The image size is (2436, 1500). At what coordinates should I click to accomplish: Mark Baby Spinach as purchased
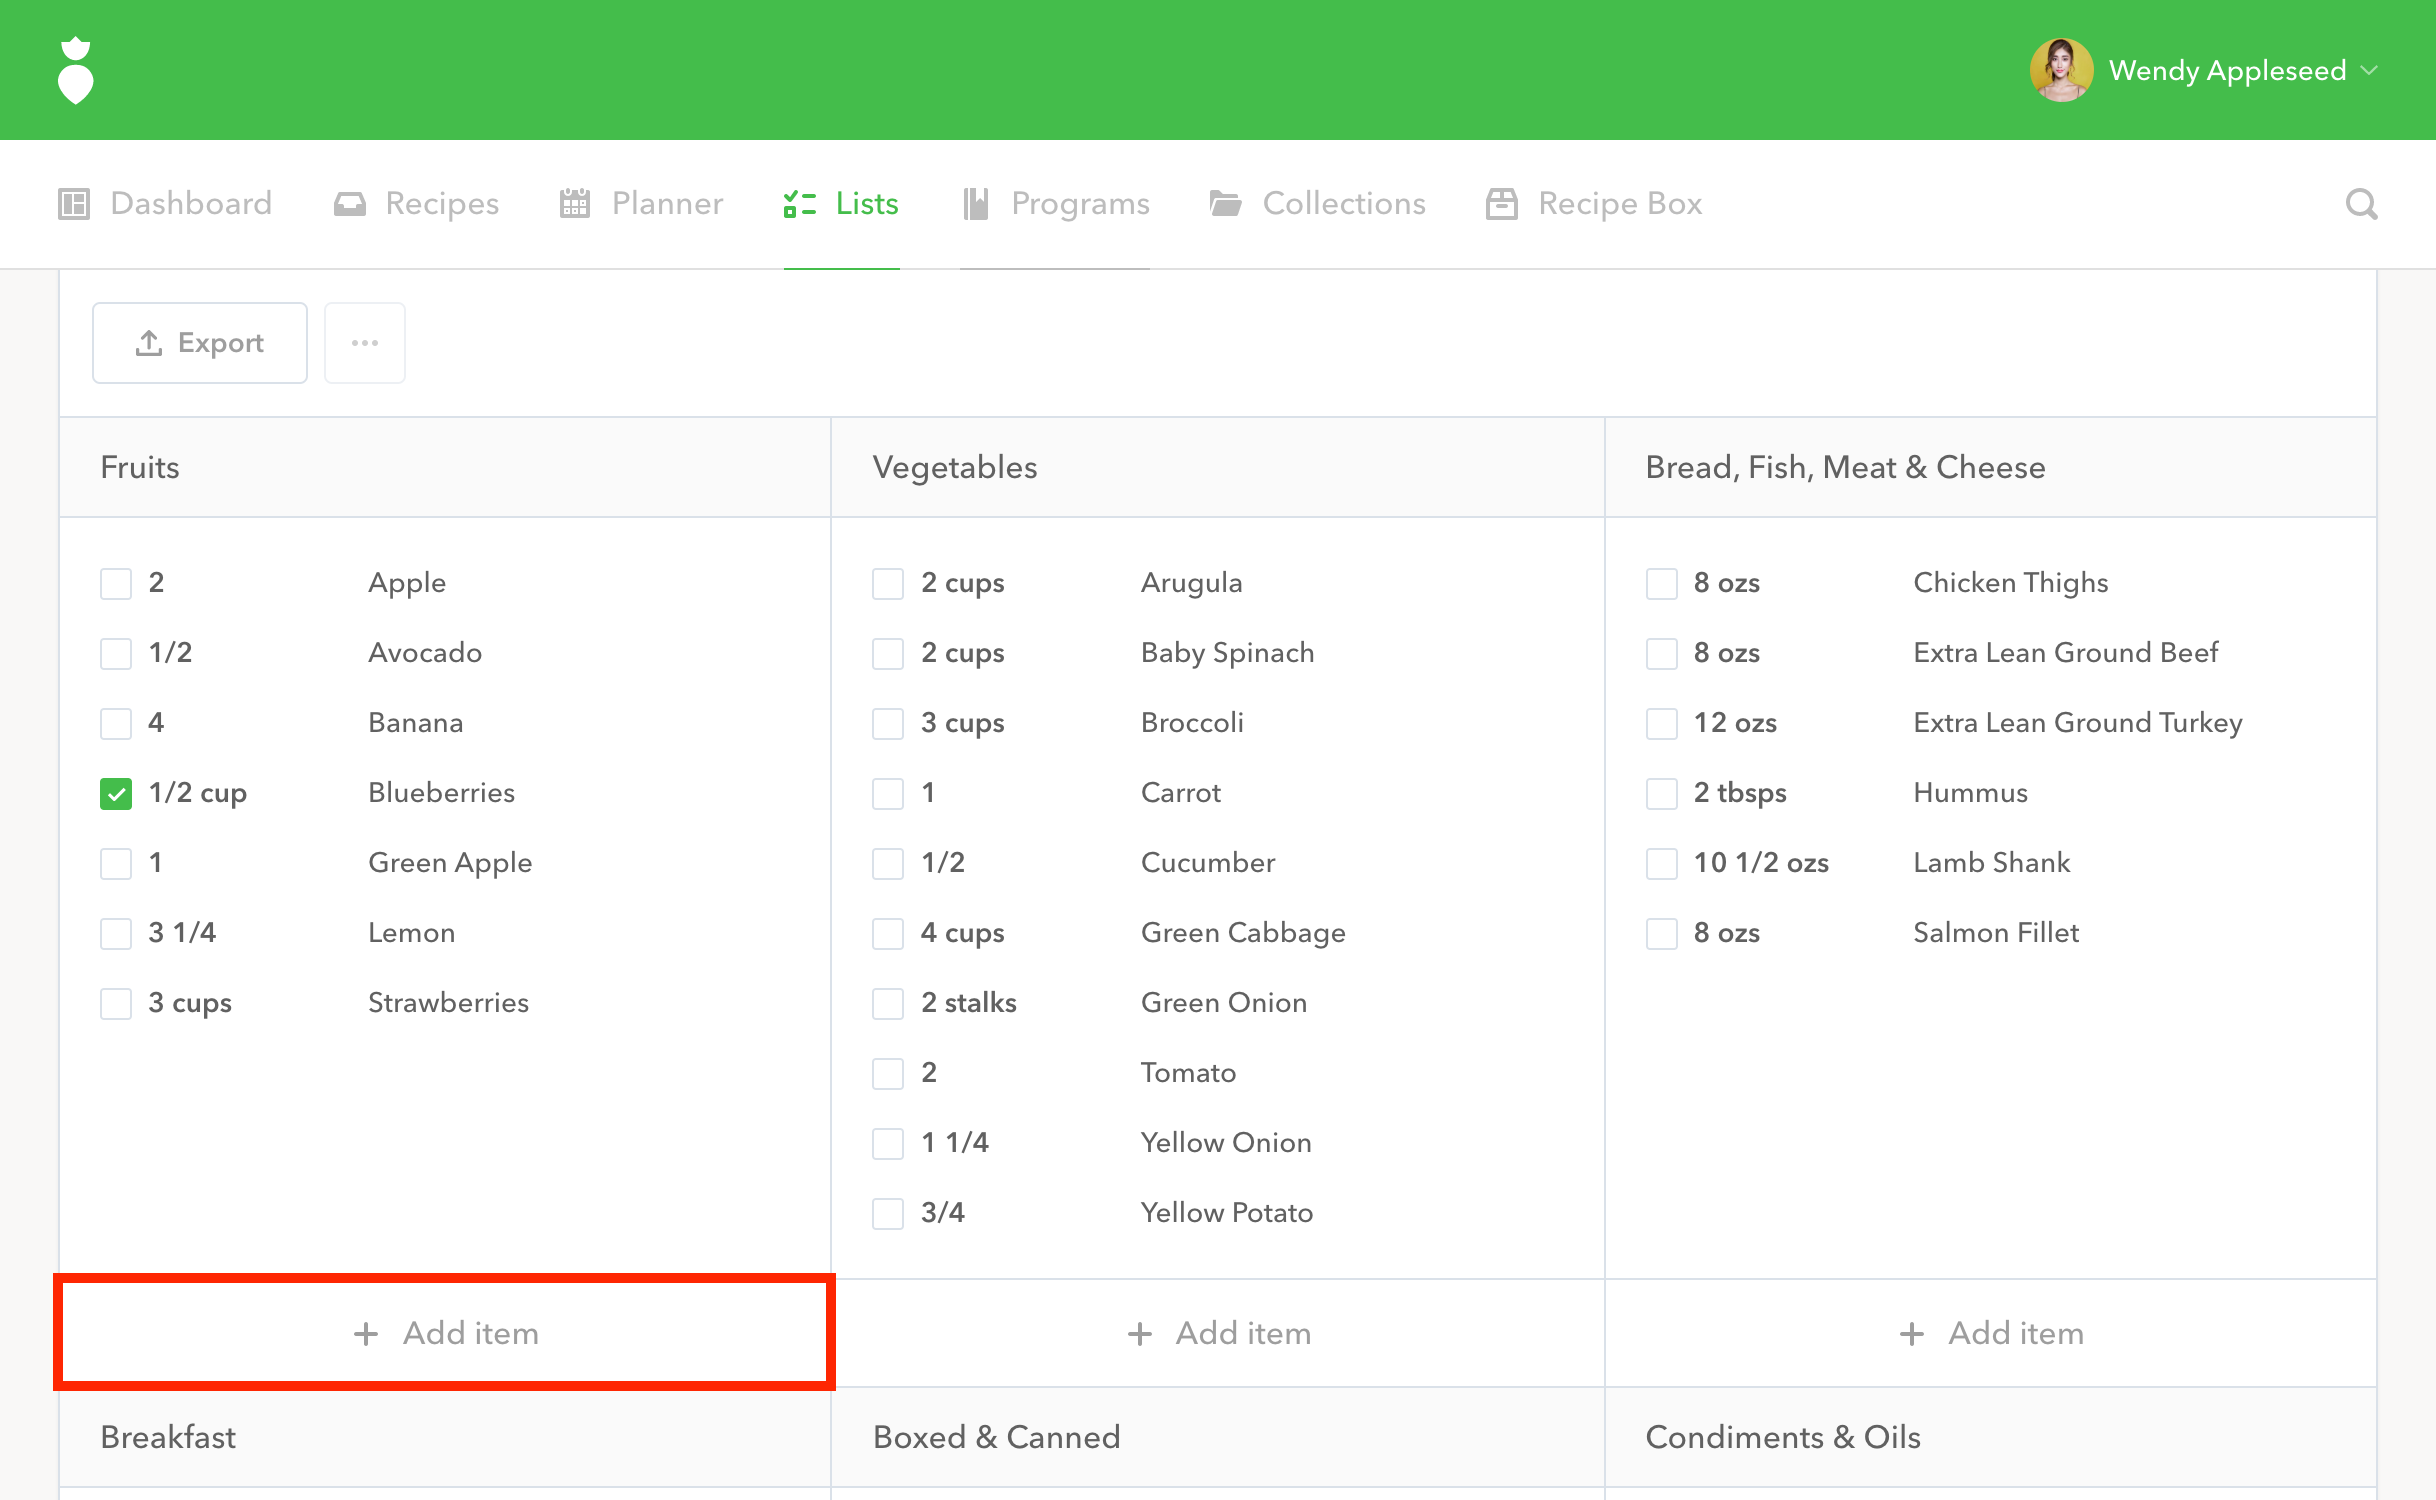888,654
